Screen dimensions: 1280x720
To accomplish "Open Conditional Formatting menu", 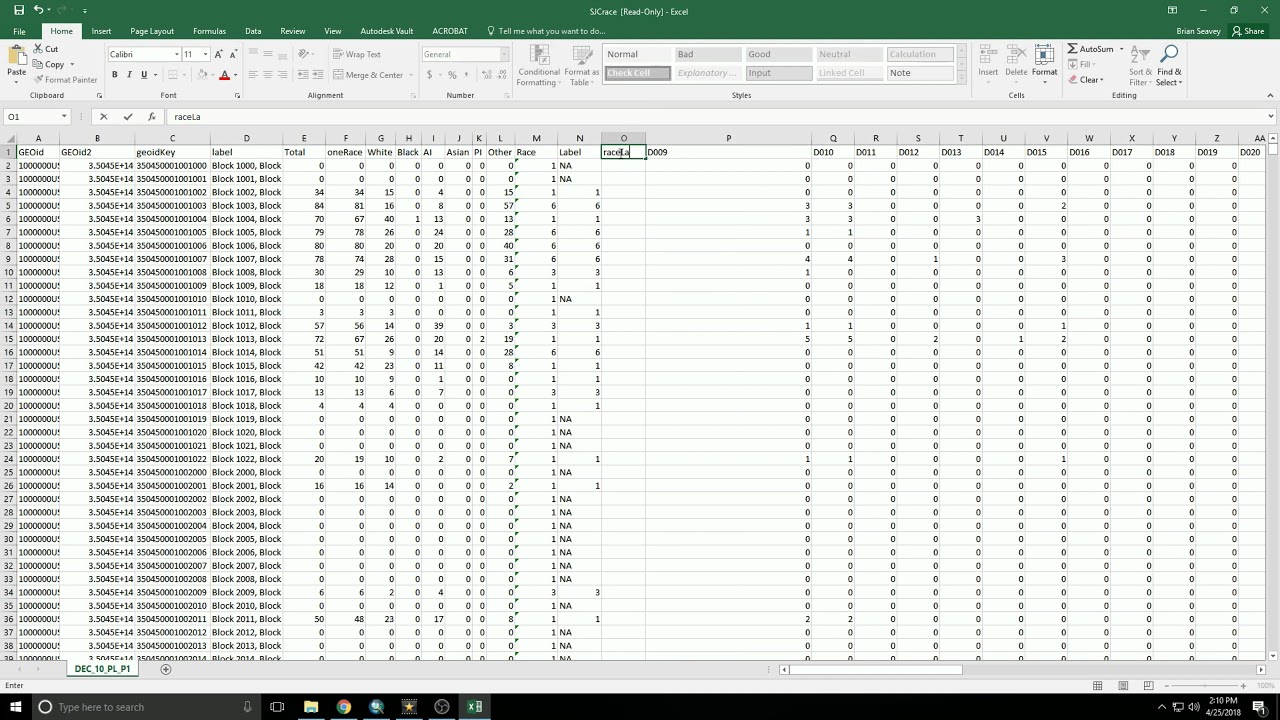I will point(539,66).
